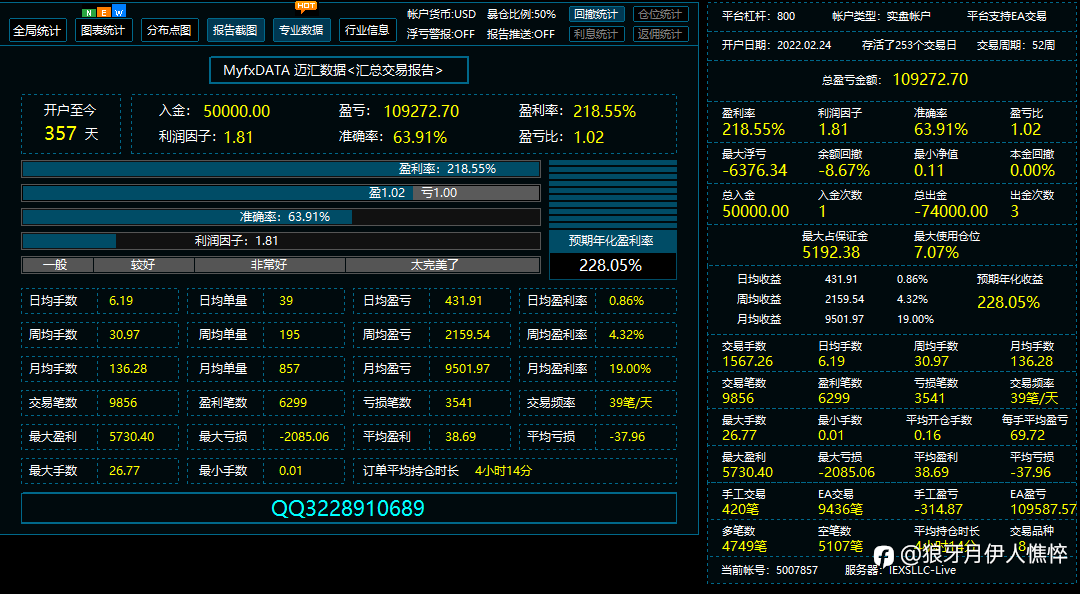
Task: Click the 太完美了 rating segment
Action: (x=442, y=265)
